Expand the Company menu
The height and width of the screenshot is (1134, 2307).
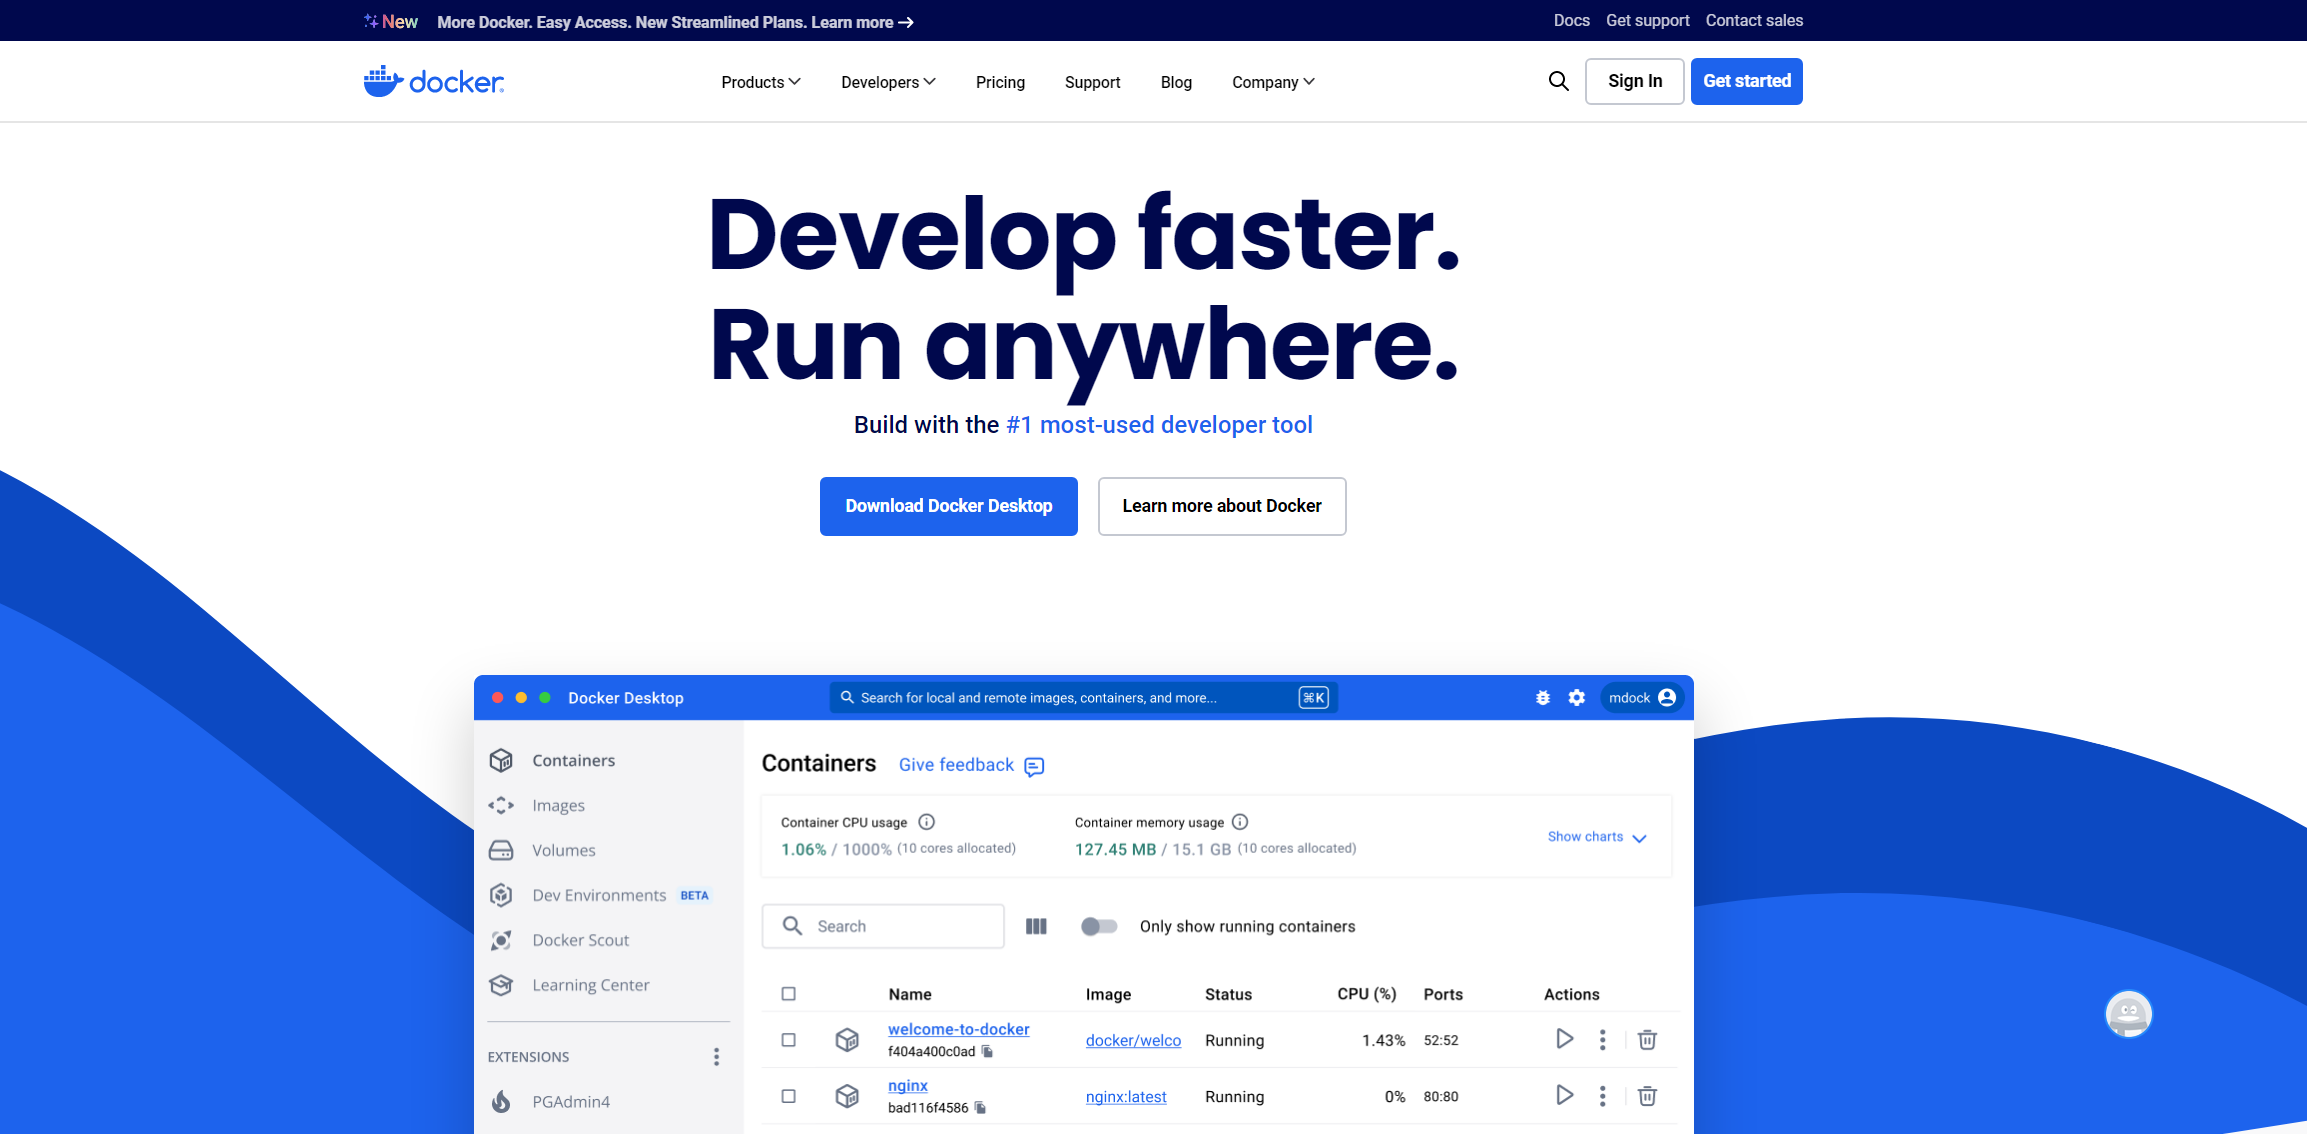[x=1273, y=82]
